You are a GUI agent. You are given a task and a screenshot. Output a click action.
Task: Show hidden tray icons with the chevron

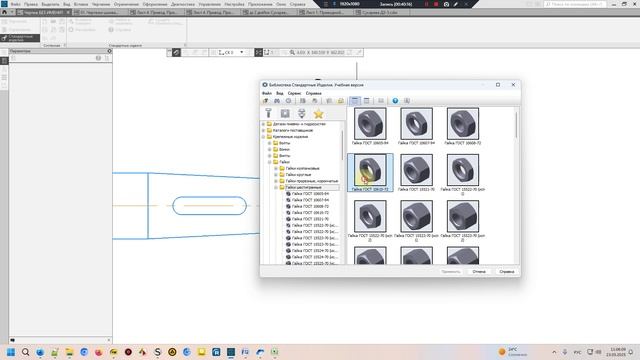pos(554,352)
